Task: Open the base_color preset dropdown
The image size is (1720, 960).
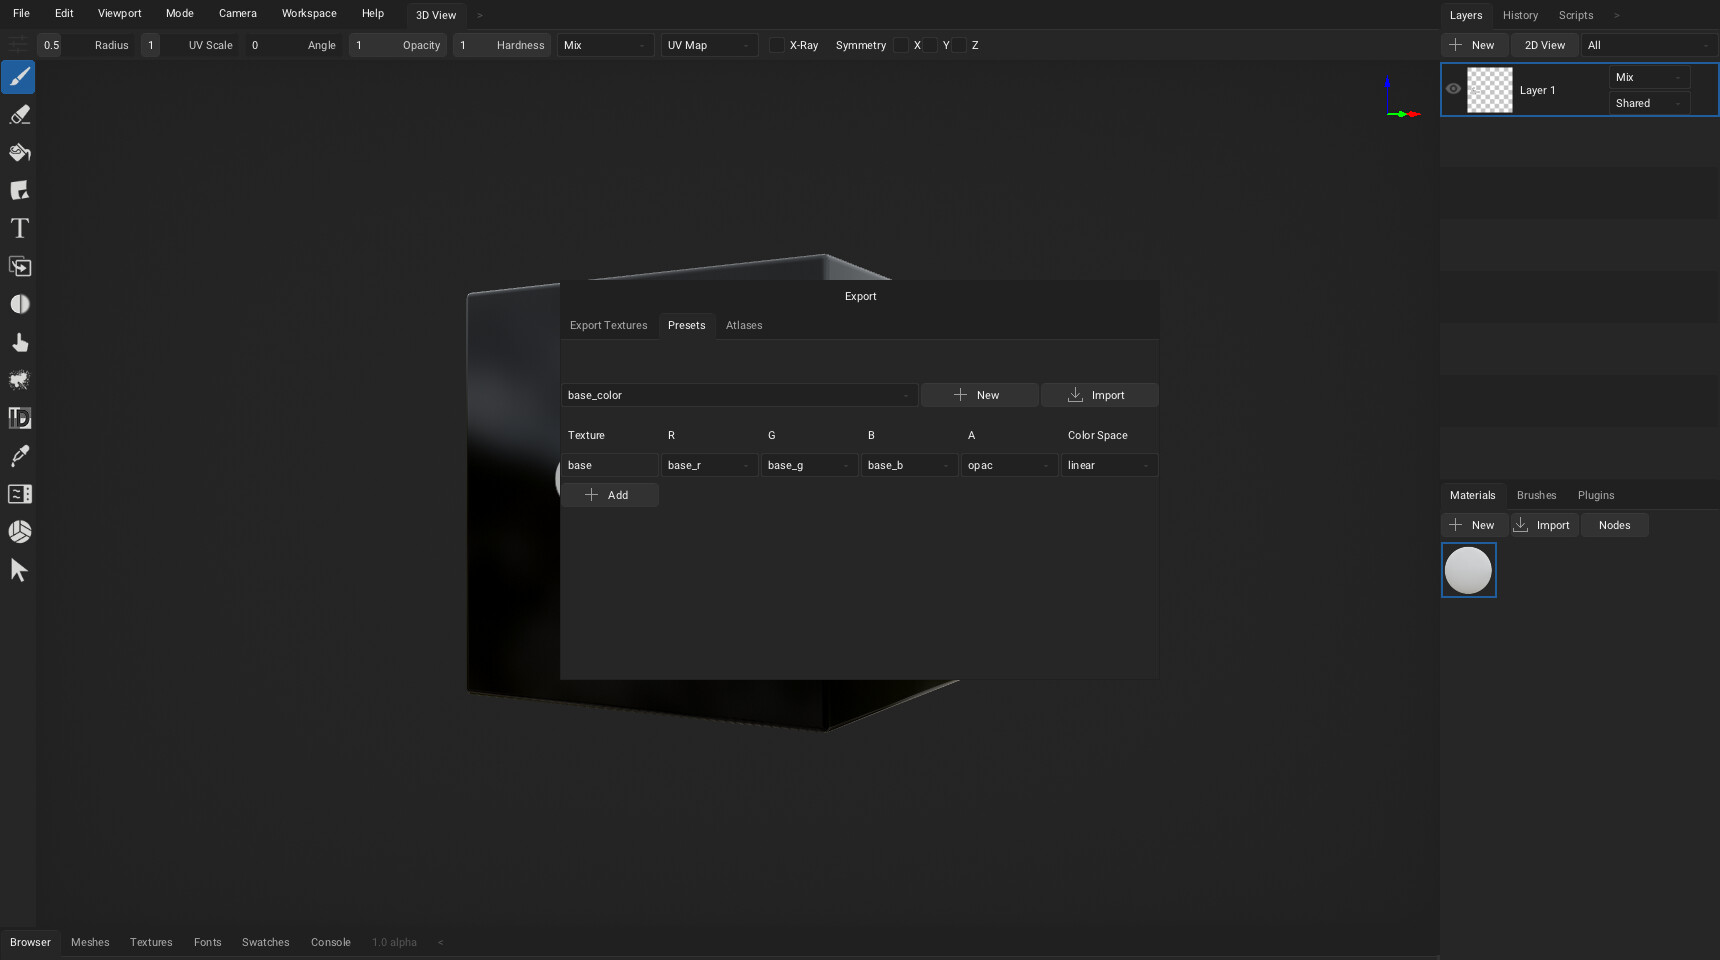Action: point(738,395)
